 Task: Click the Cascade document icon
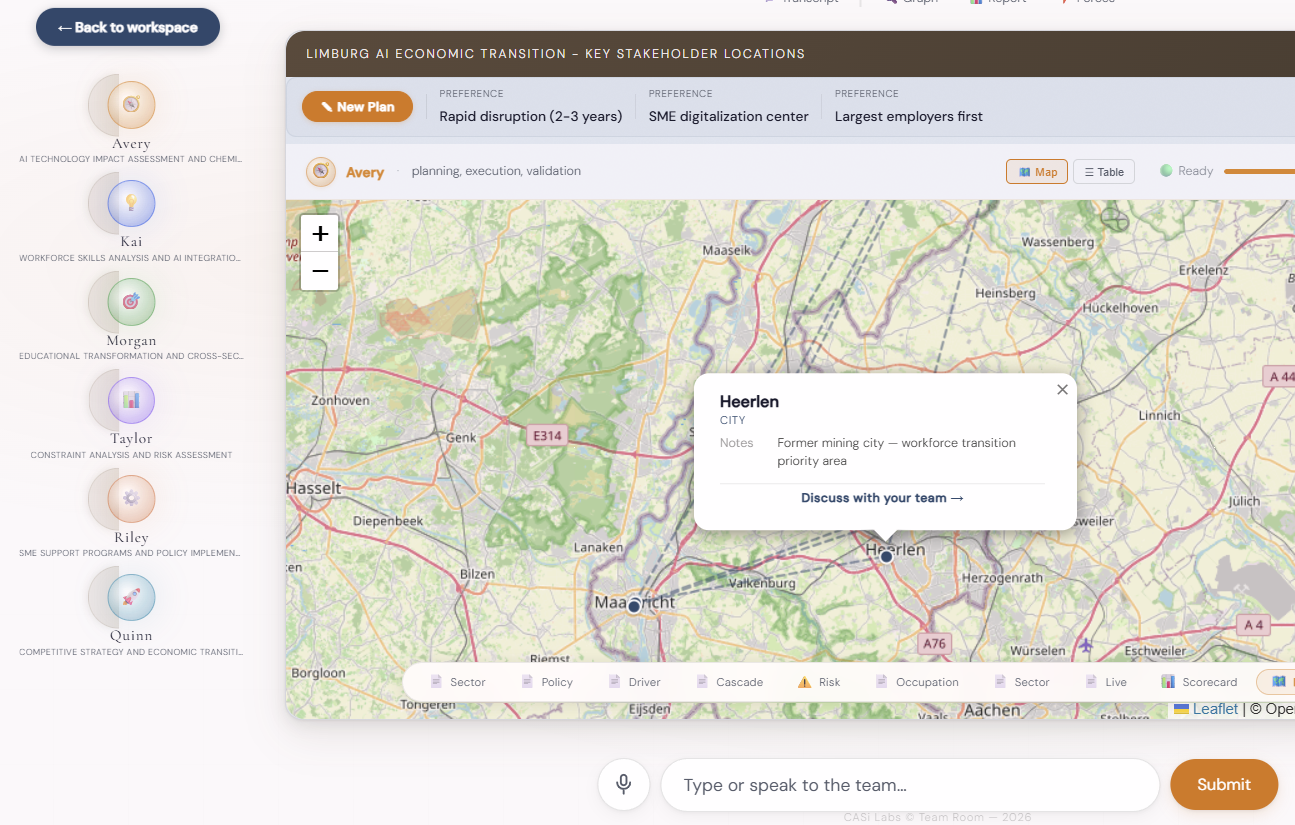(x=702, y=682)
